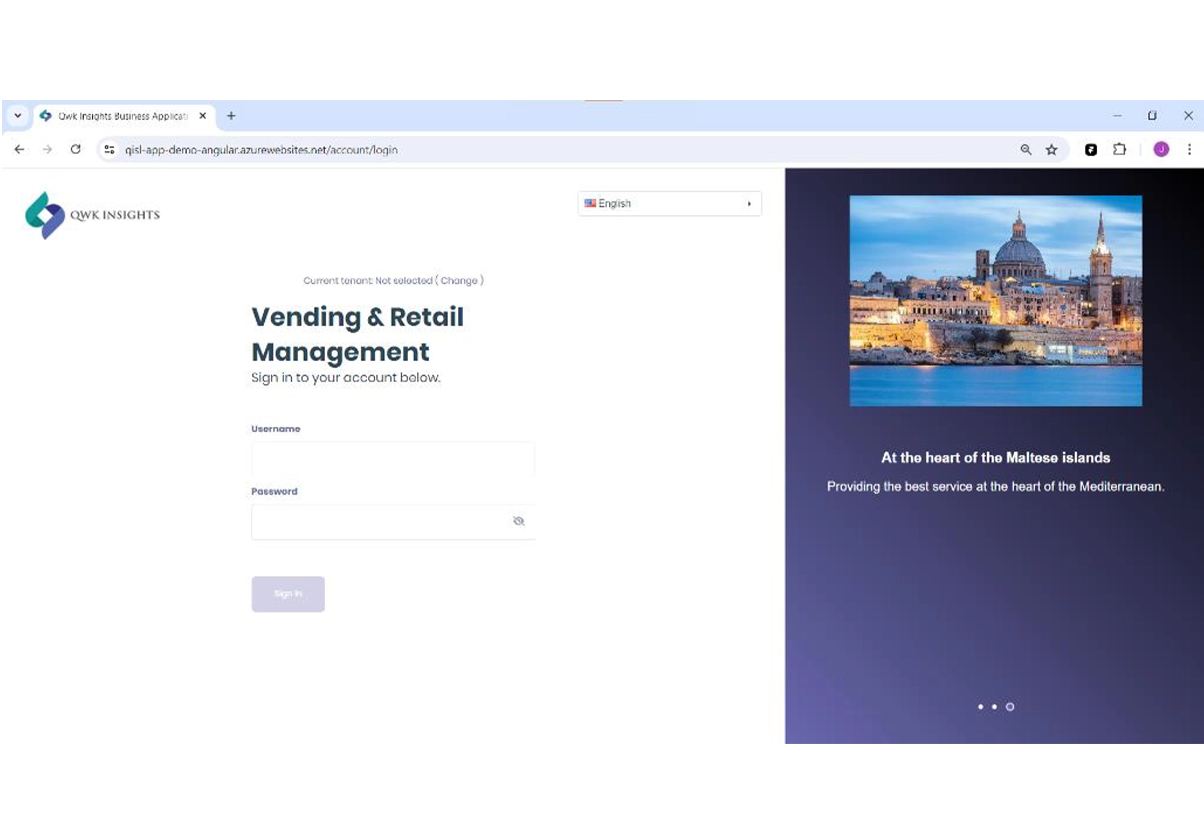Toggle password visibility eye icon
Screen dimensions: 1204x820
point(518,521)
